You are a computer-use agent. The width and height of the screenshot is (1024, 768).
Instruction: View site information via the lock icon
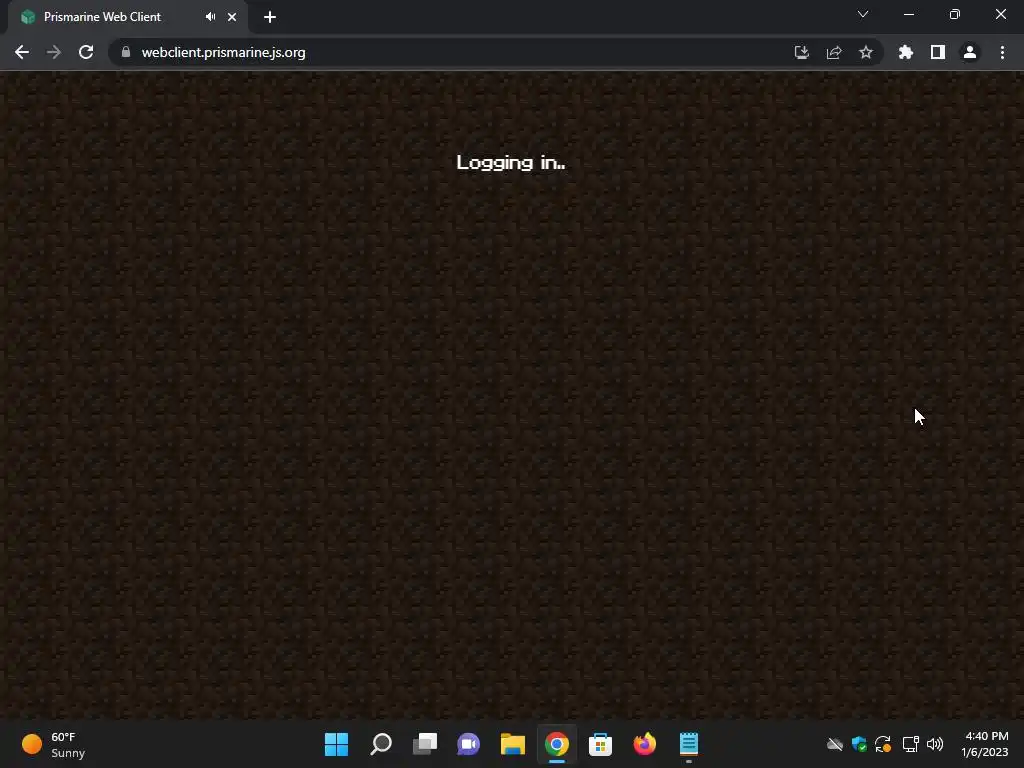(126, 52)
